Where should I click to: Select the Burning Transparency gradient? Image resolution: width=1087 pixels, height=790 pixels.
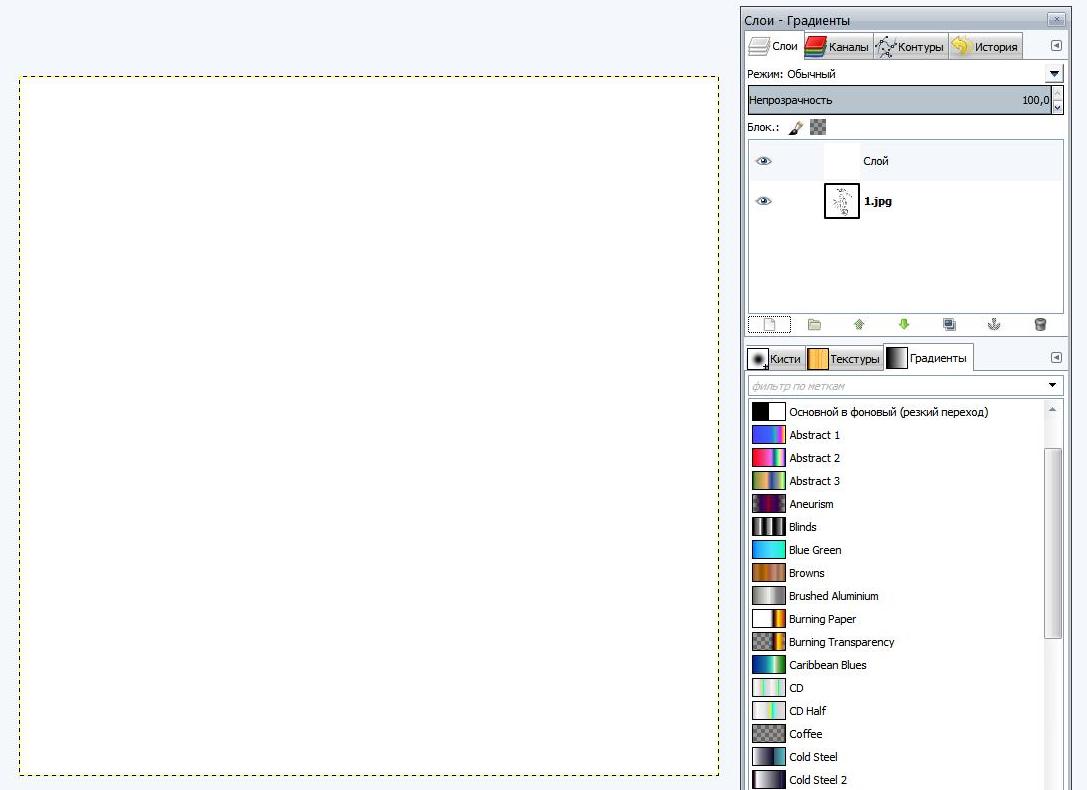pyautogui.click(x=897, y=642)
